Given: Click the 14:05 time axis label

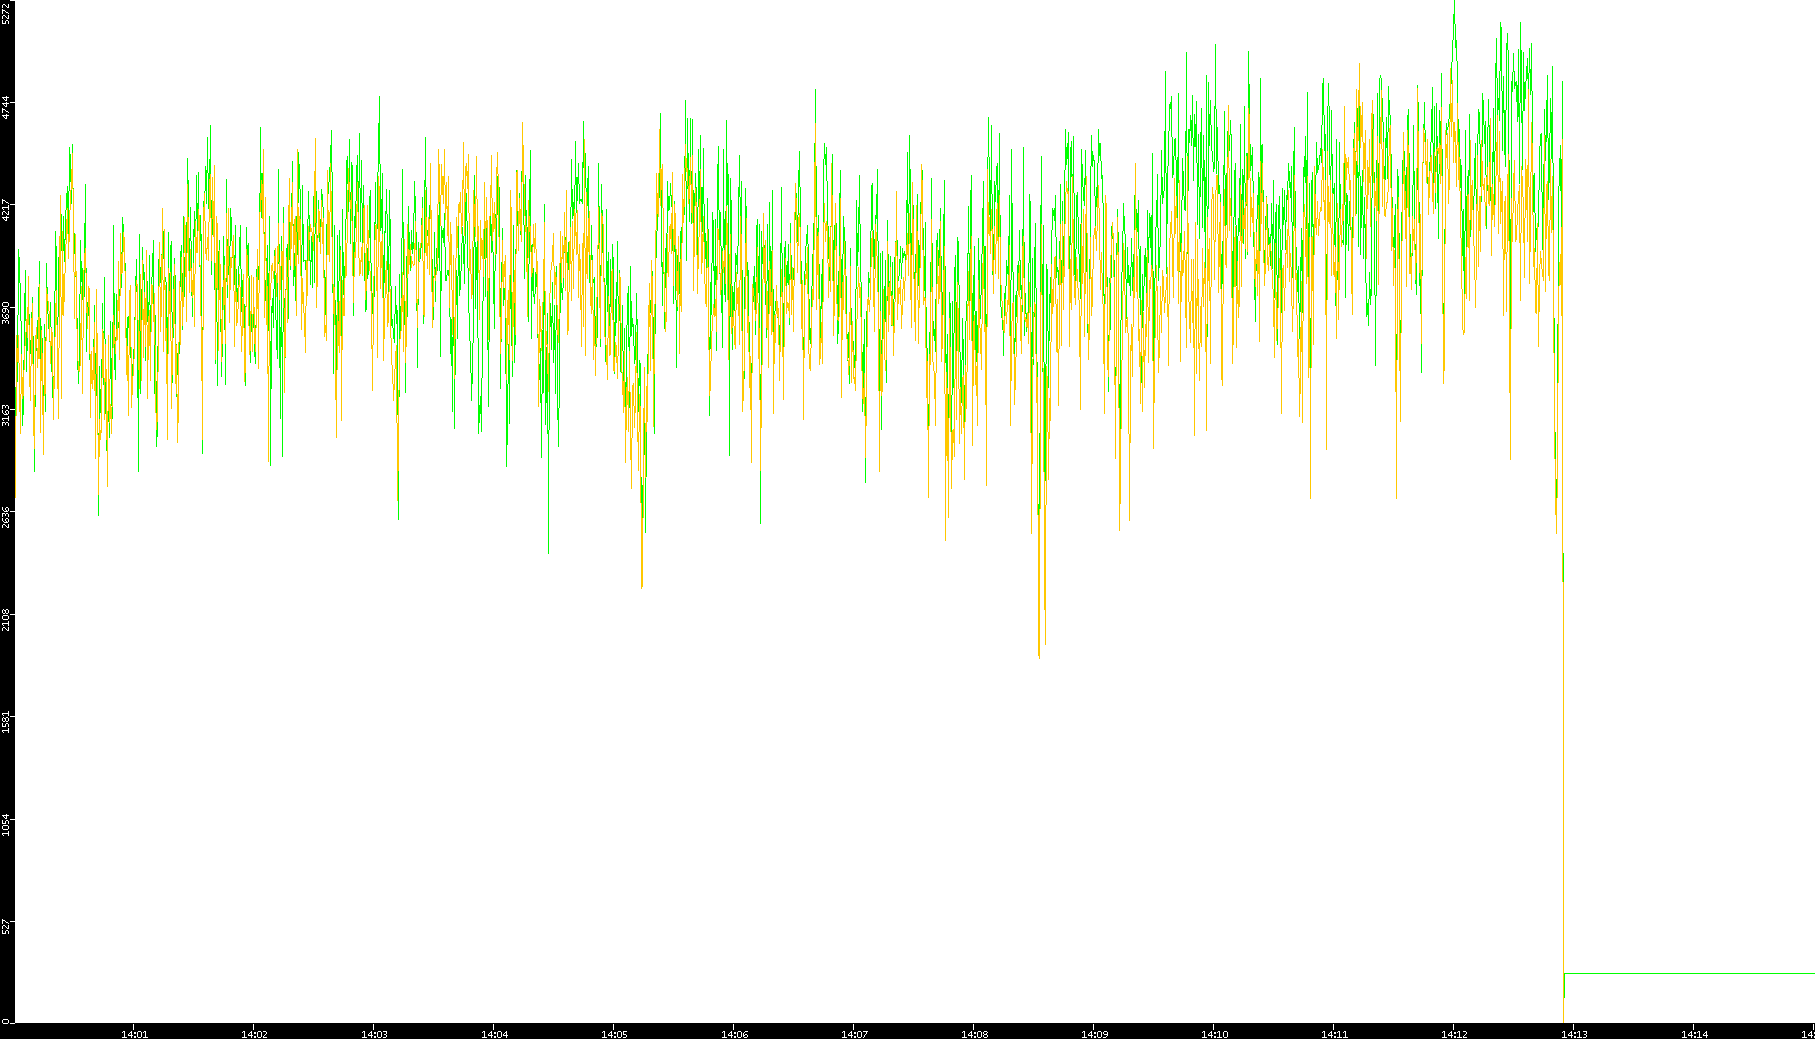Looking at the screenshot, I should (614, 1034).
